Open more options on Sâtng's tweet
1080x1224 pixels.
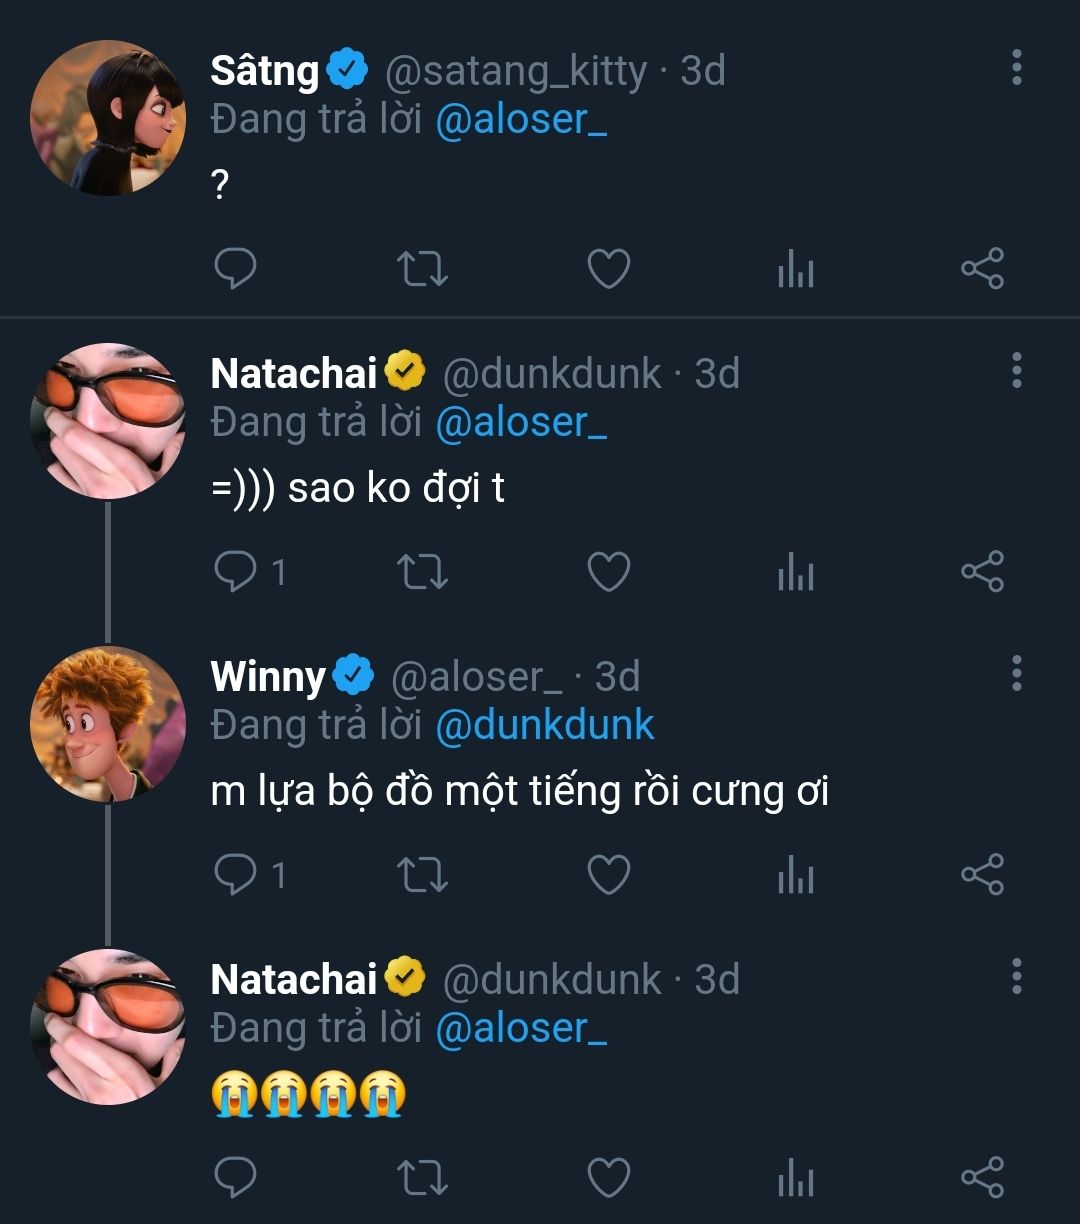1016,68
